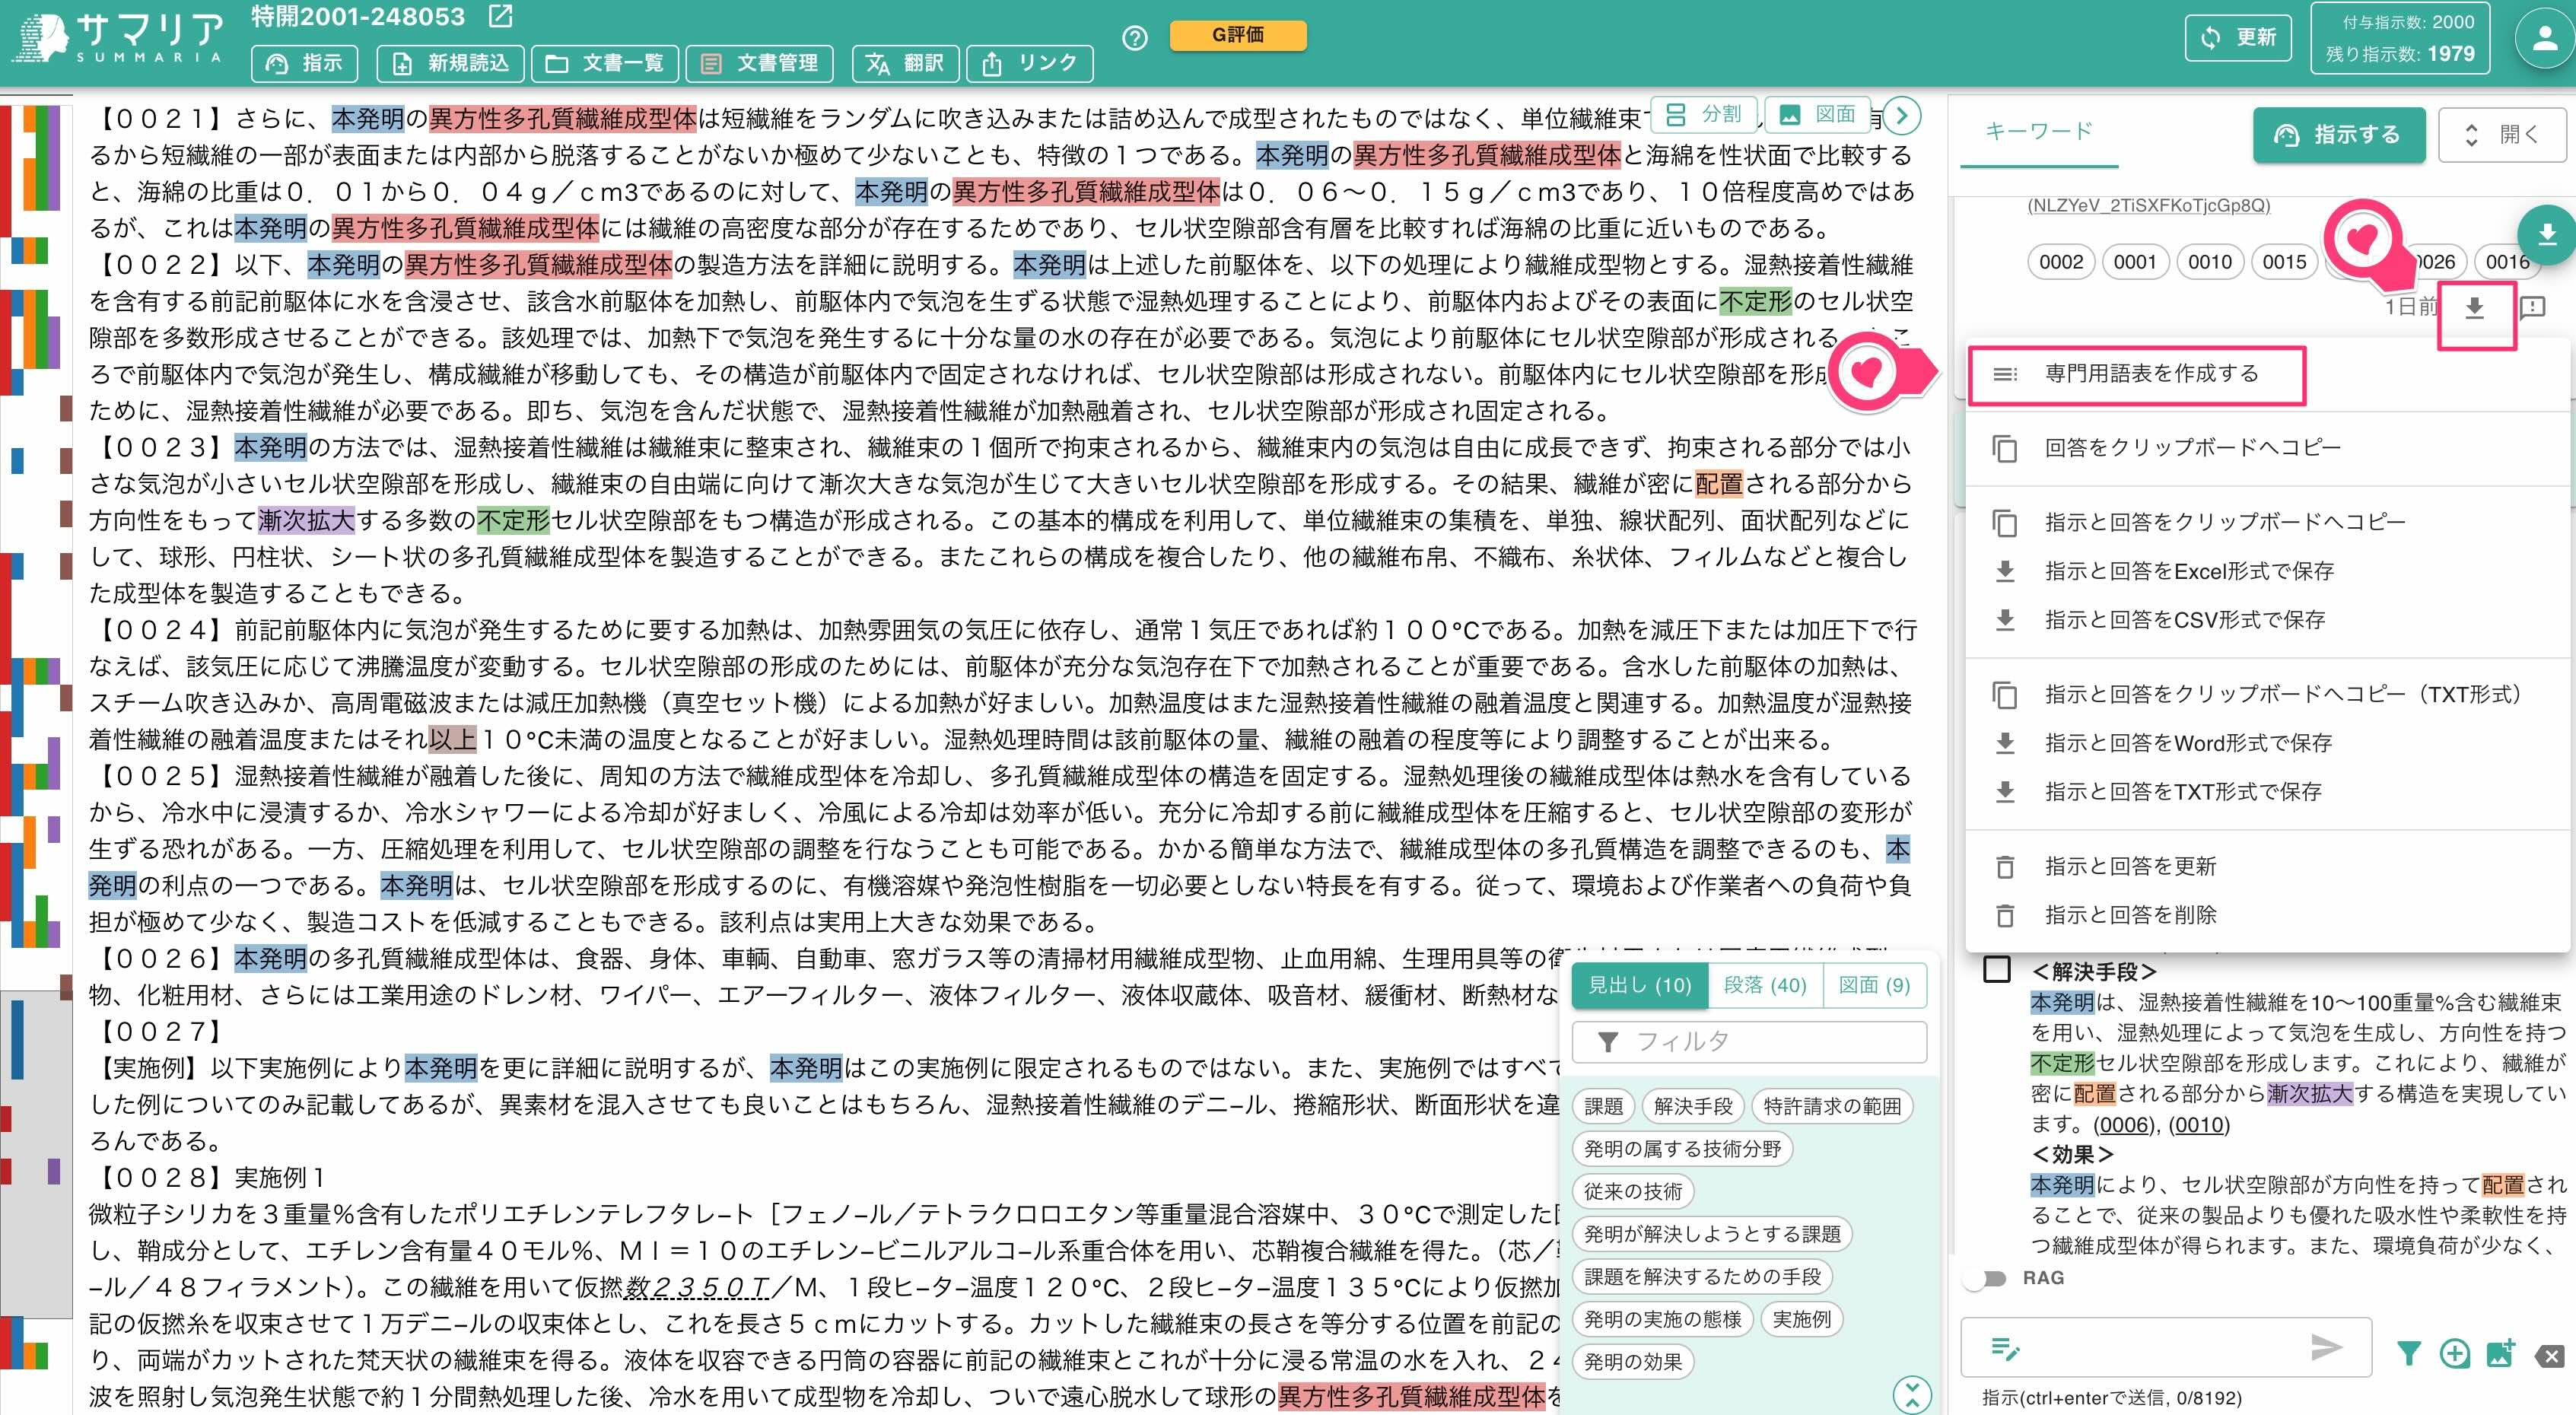2576x1415 pixels.
Task: Click the circled right chevron above the document
Action: pos(1902,117)
